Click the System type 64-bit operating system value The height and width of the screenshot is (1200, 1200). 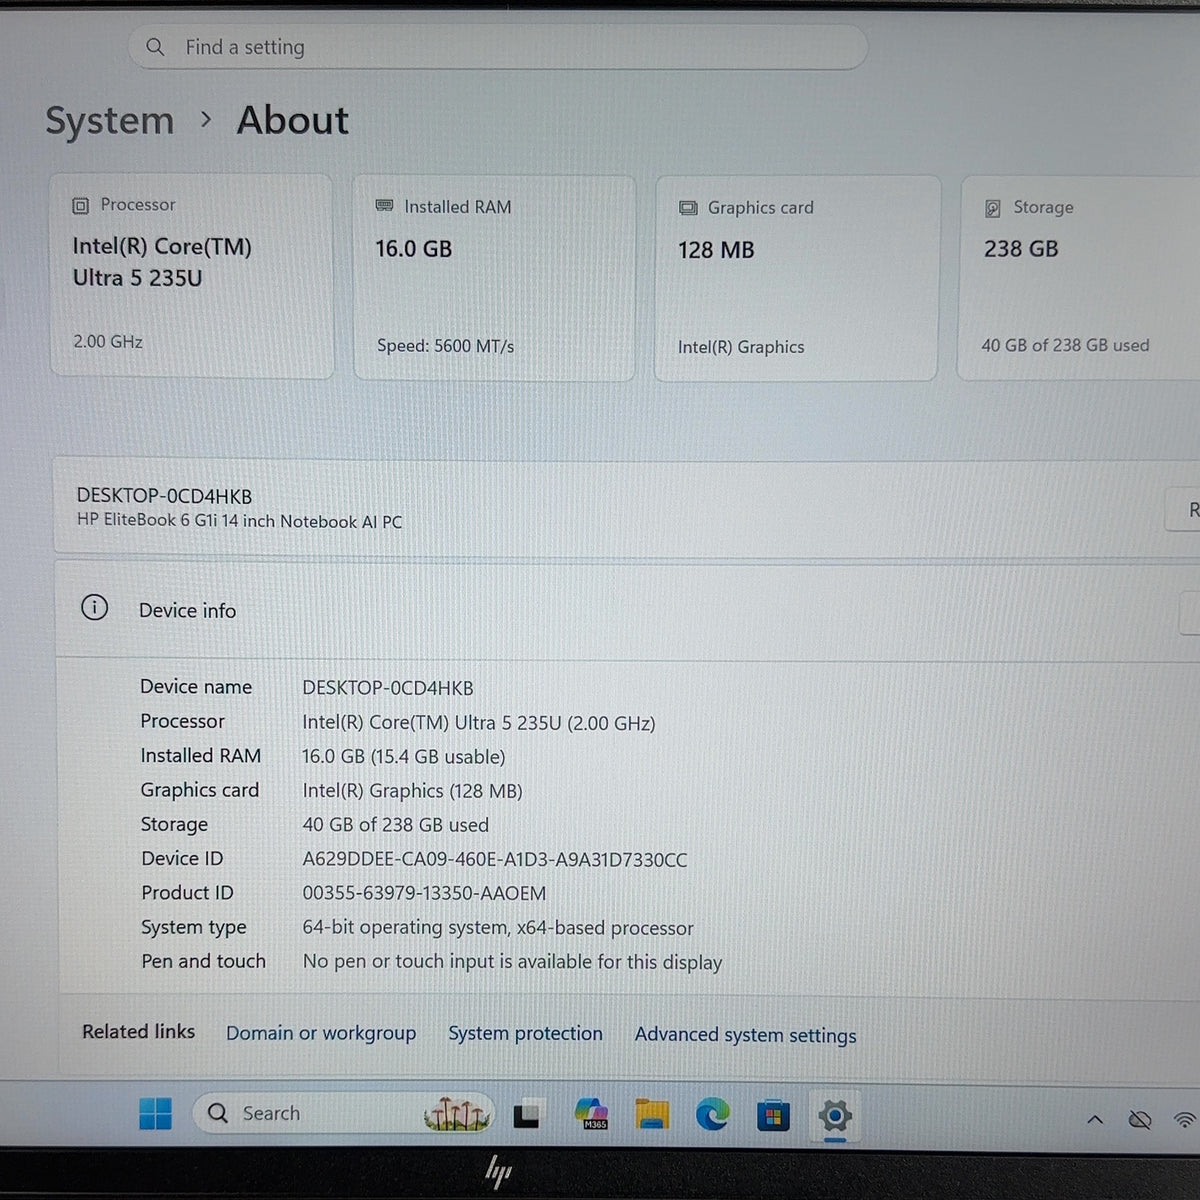pyautogui.click(x=498, y=928)
